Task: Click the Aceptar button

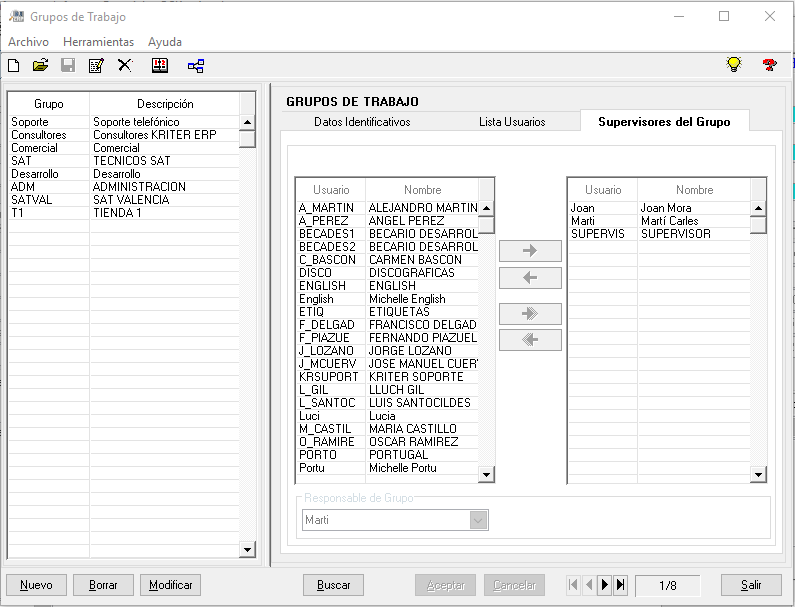Action: click(445, 585)
